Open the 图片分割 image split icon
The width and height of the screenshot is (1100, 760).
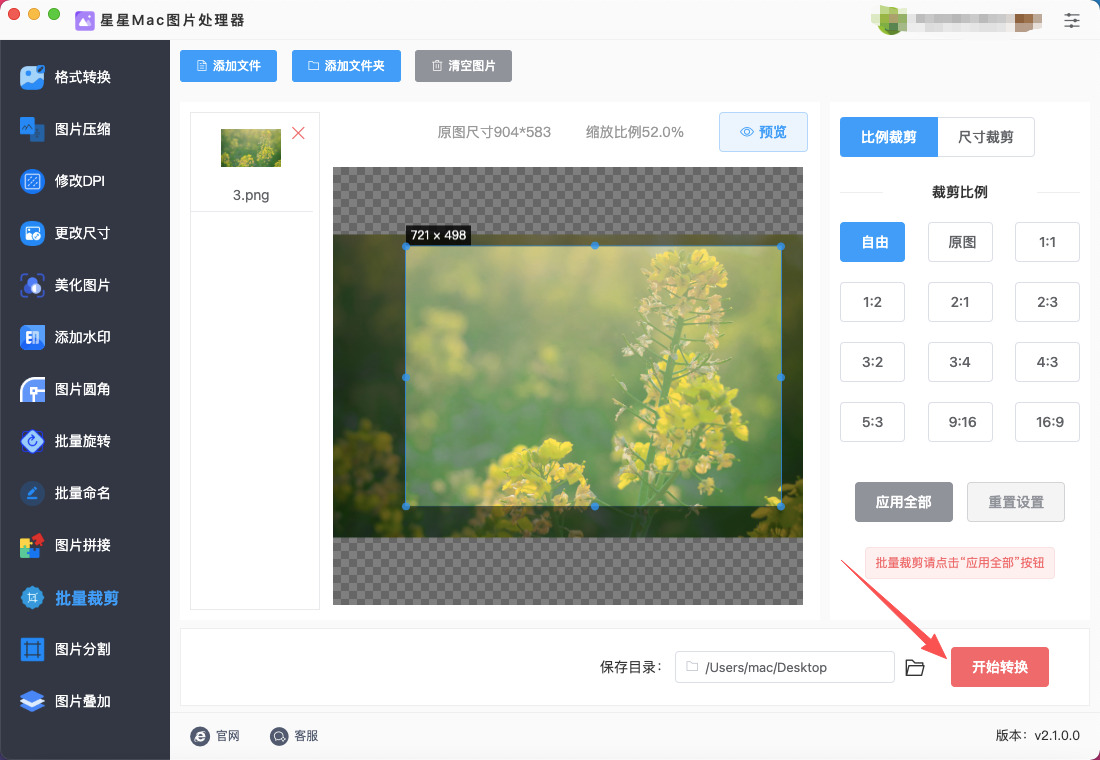(x=32, y=649)
